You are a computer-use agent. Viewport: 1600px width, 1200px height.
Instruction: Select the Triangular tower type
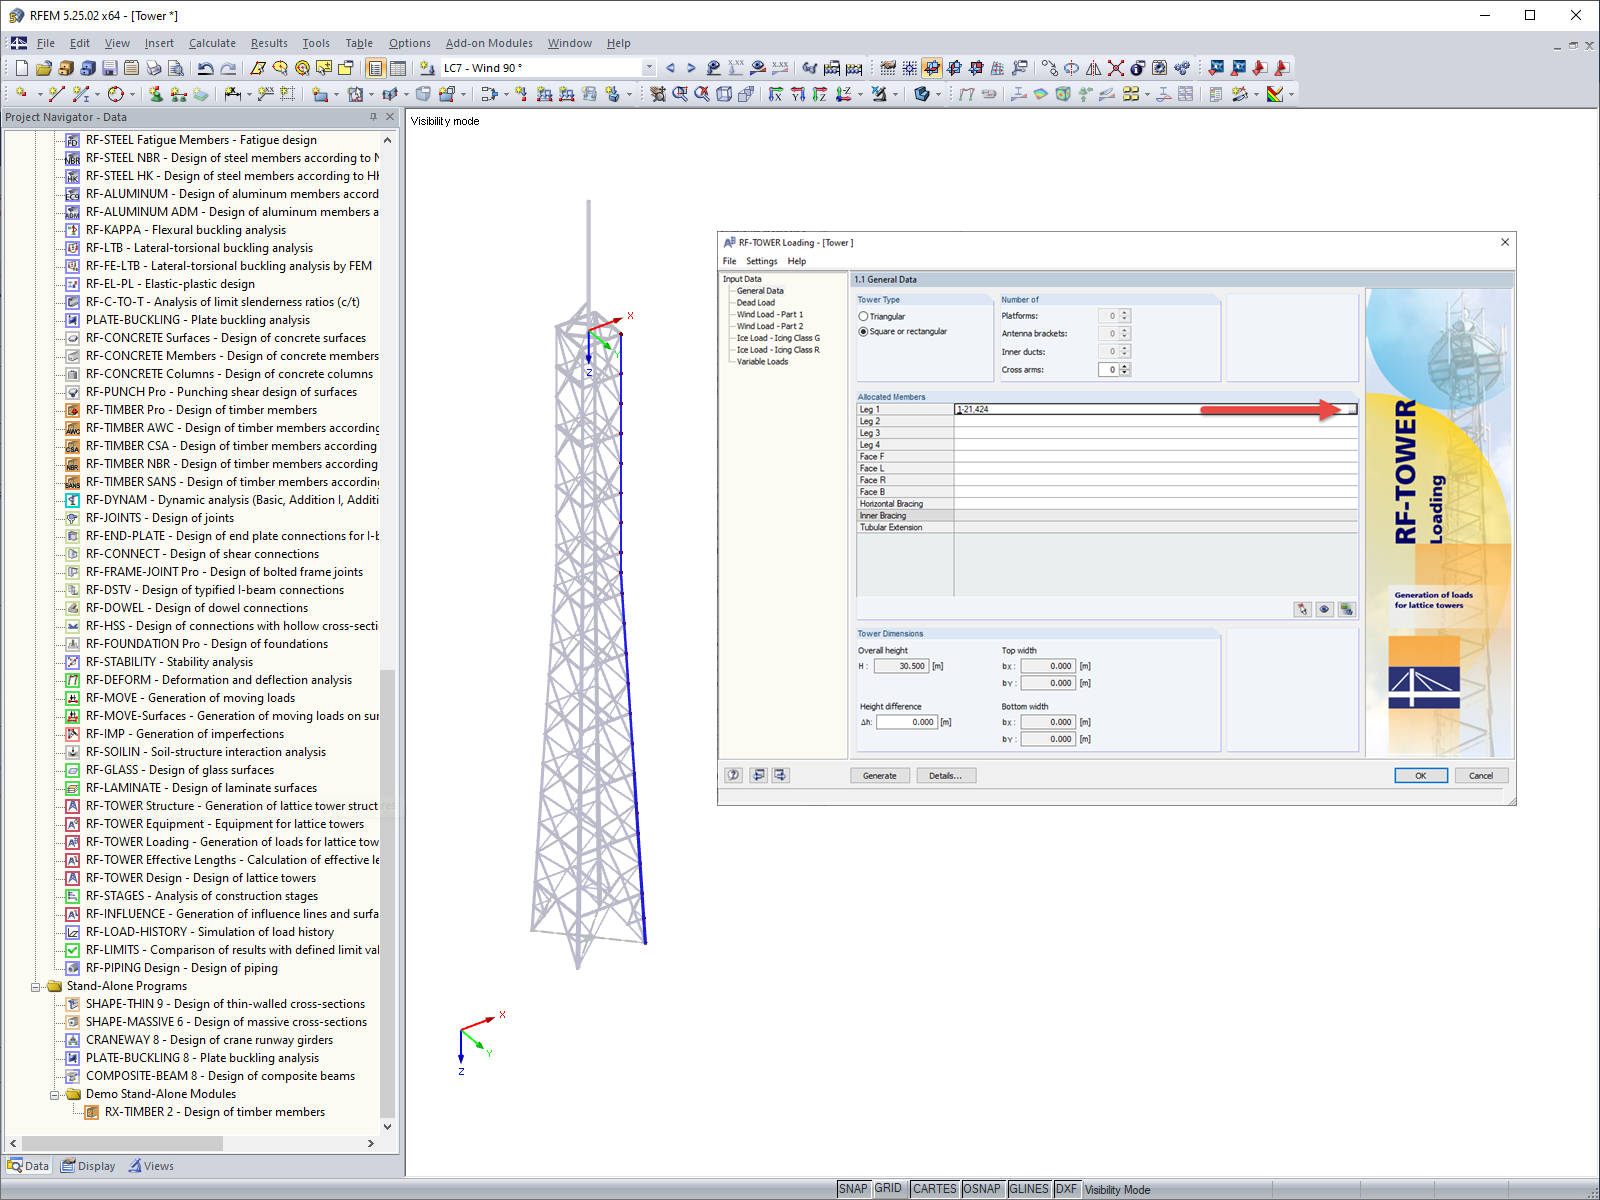tap(863, 316)
